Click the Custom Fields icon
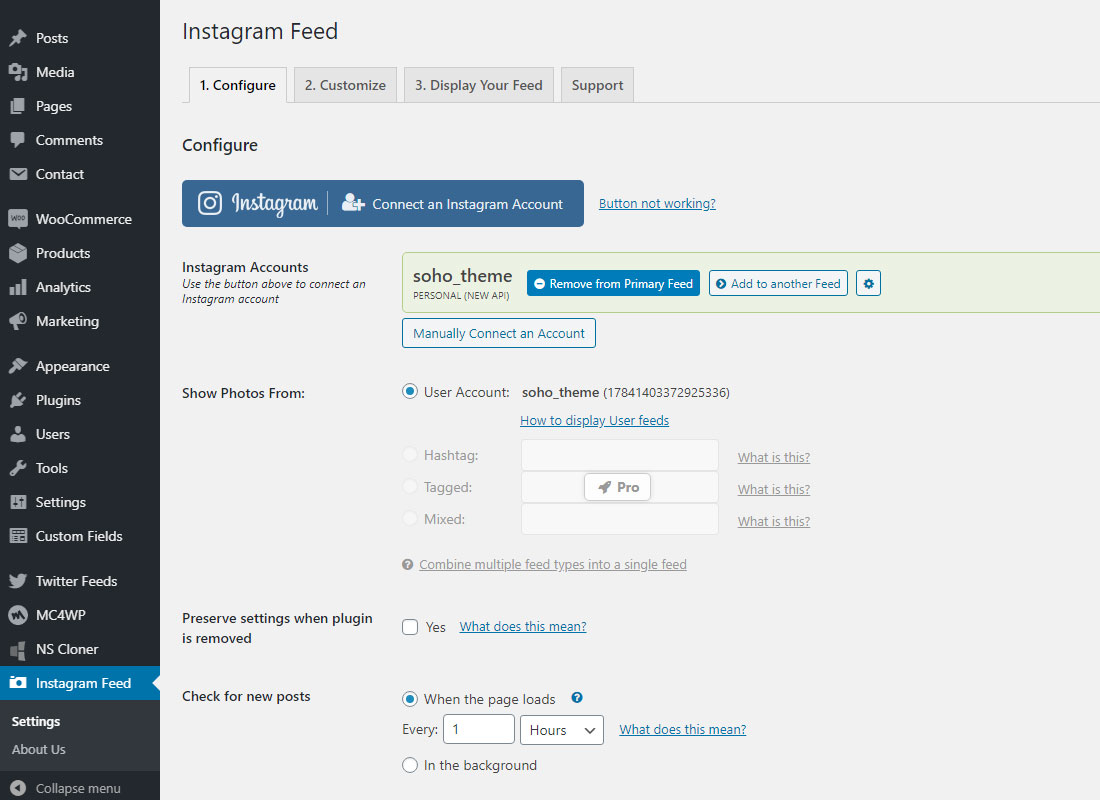This screenshot has height=800, width=1100. point(18,536)
